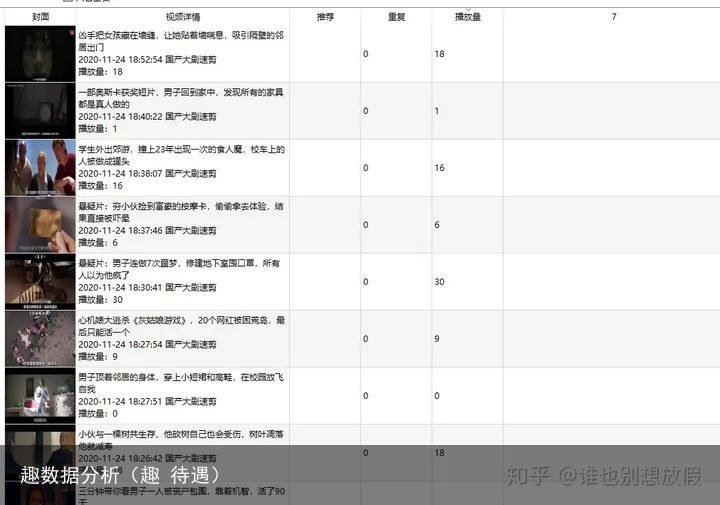Image resolution: width=720 pixels, height=505 pixels.
Task: Click 重复 value 0 in 灰姑娘游戏 row
Action: click(x=366, y=338)
